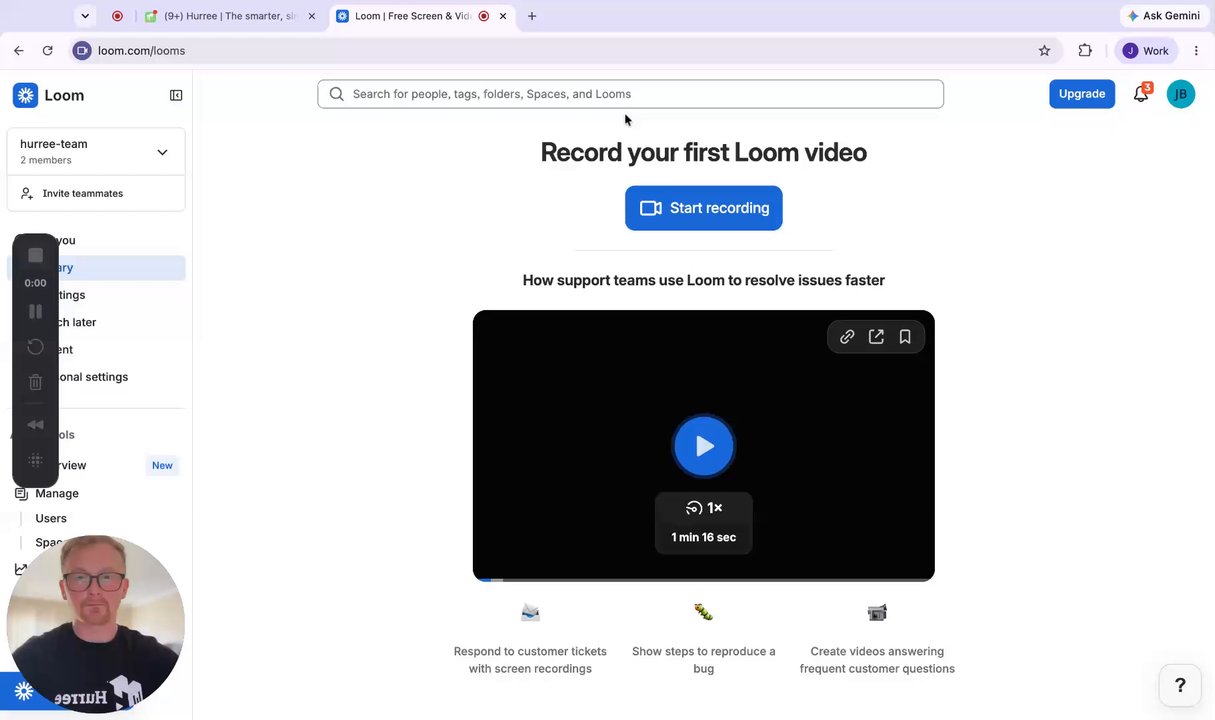Expand the tab search dropdown arrow
1215x720 pixels.
coord(85,16)
